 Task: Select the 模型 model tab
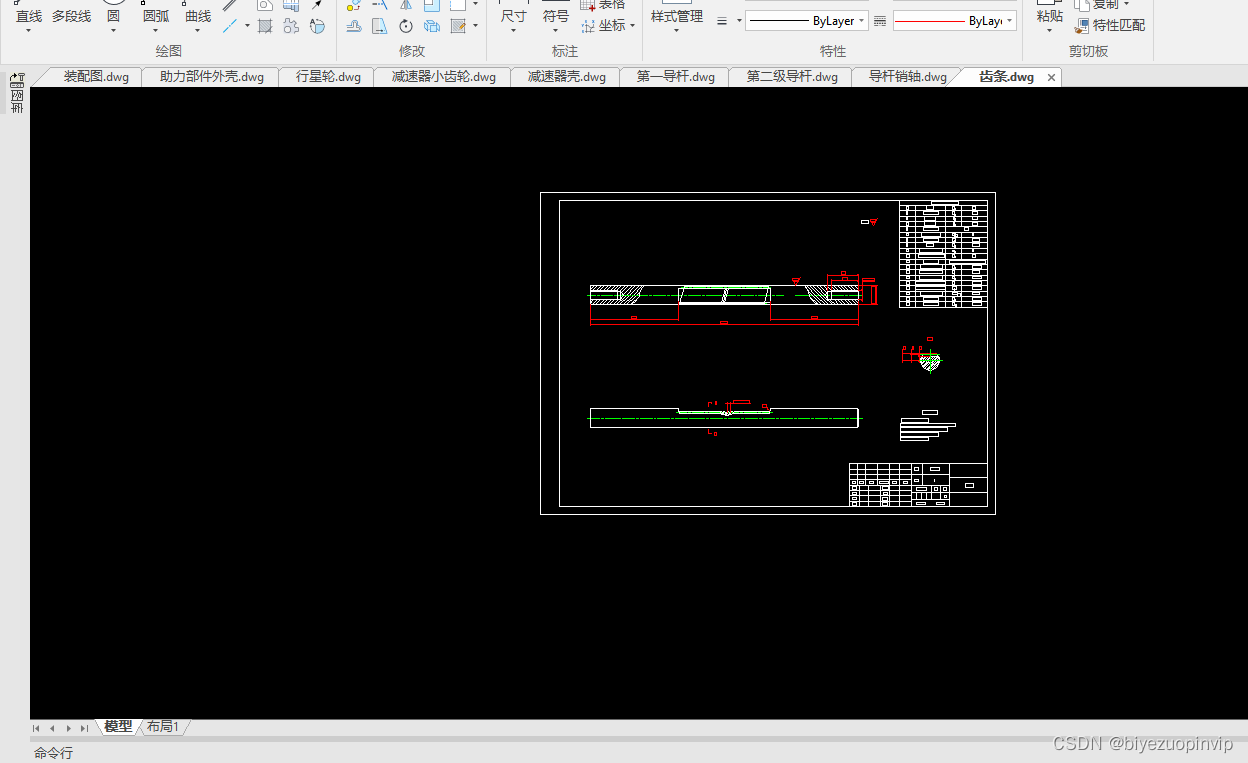tap(118, 727)
